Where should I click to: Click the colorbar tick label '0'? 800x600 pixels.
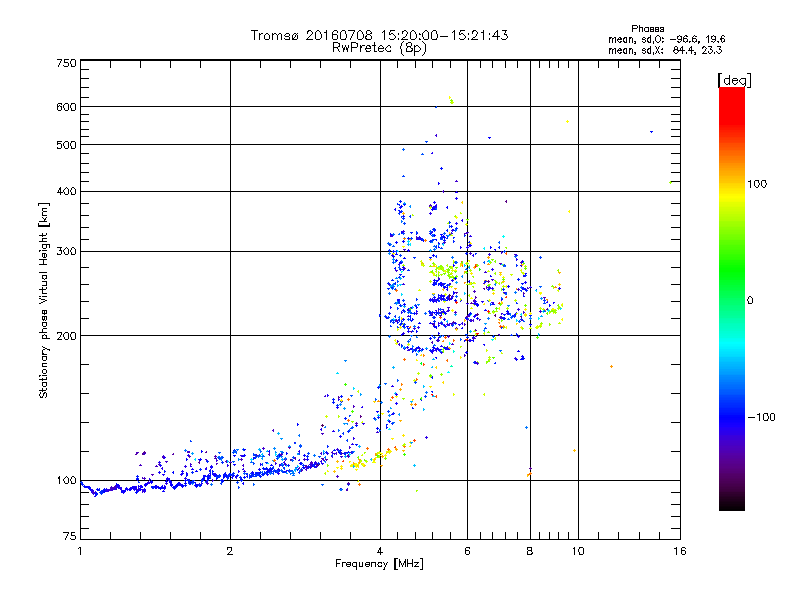point(750,301)
